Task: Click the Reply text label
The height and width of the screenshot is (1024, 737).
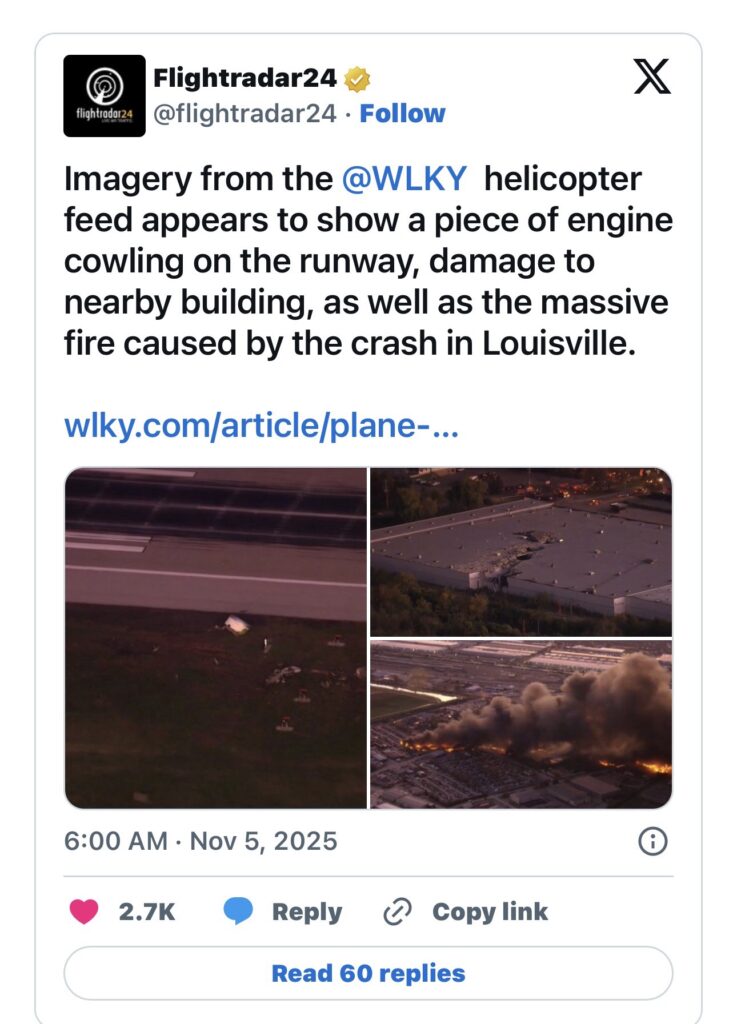Action: [x=307, y=912]
